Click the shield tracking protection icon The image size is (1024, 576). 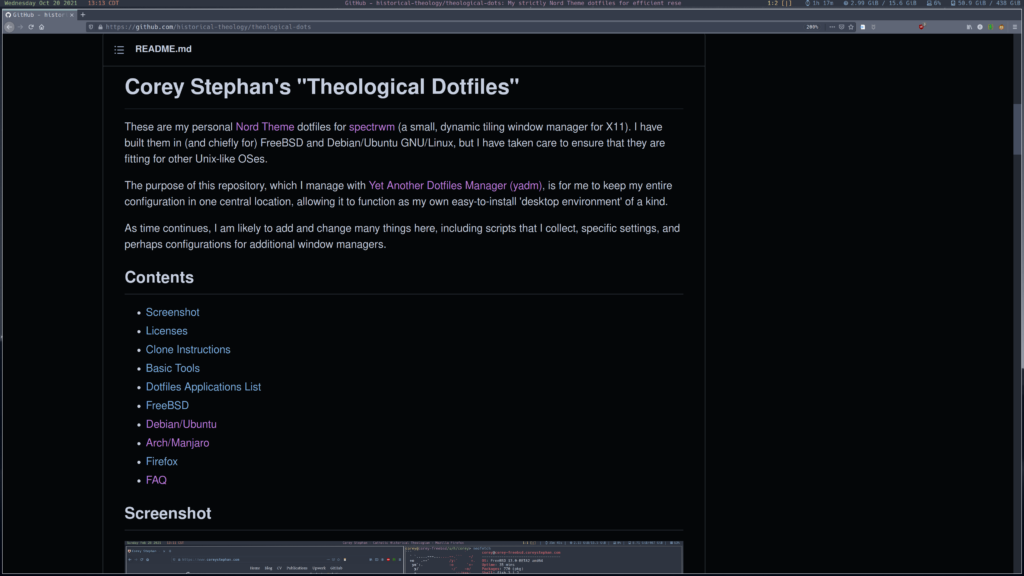click(x=91, y=27)
